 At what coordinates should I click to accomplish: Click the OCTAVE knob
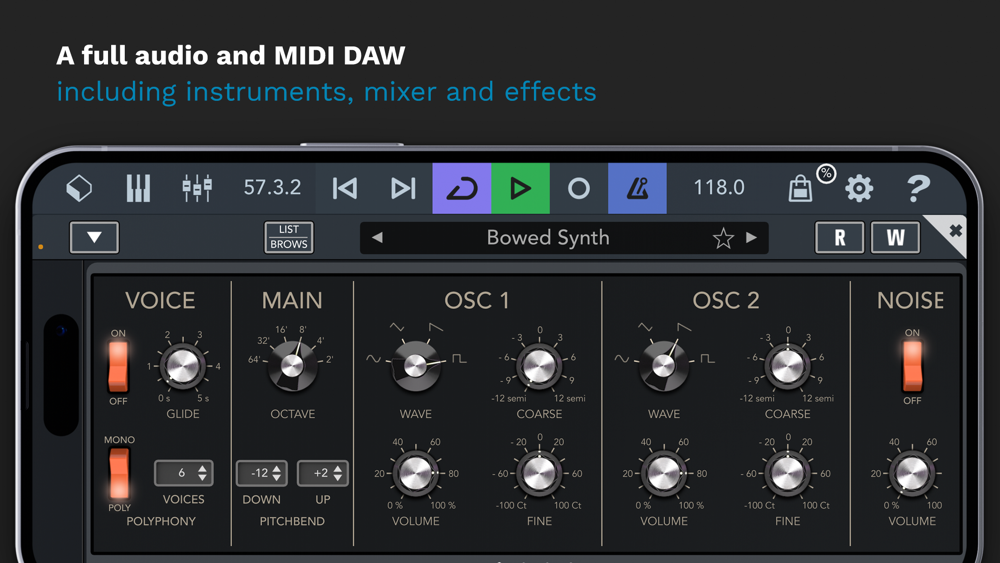coord(293,367)
